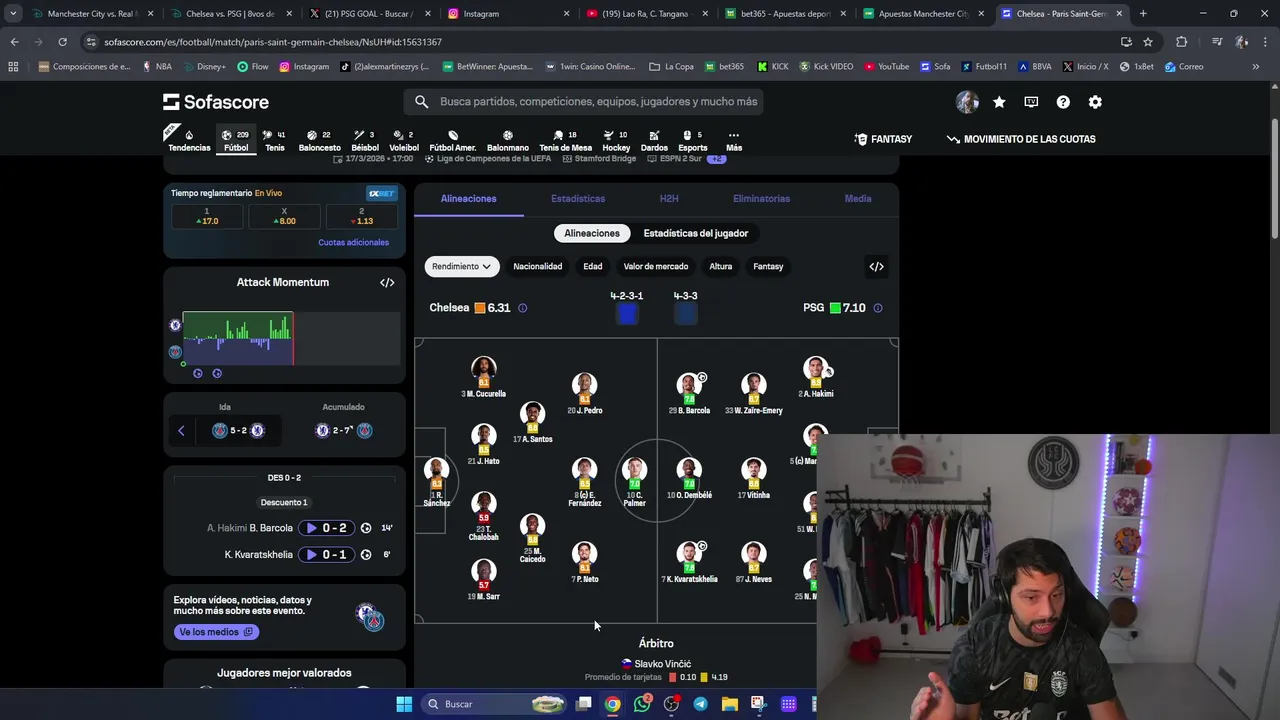This screenshot has width=1280, height=720.
Task: Select the home win odds 17.0
Action: [x=207, y=216]
